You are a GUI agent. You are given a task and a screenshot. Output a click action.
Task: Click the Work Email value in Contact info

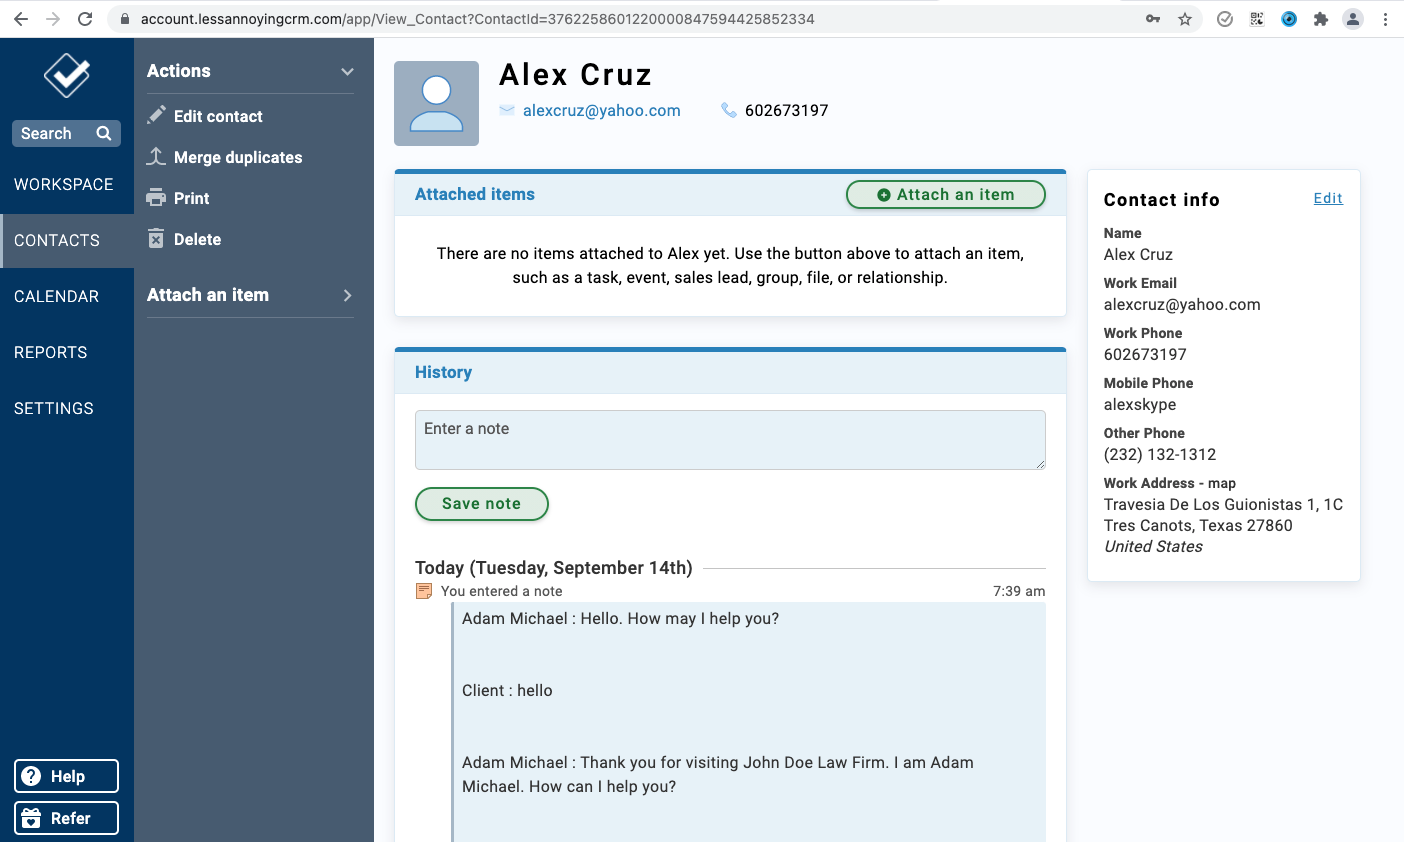coord(1182,304)
